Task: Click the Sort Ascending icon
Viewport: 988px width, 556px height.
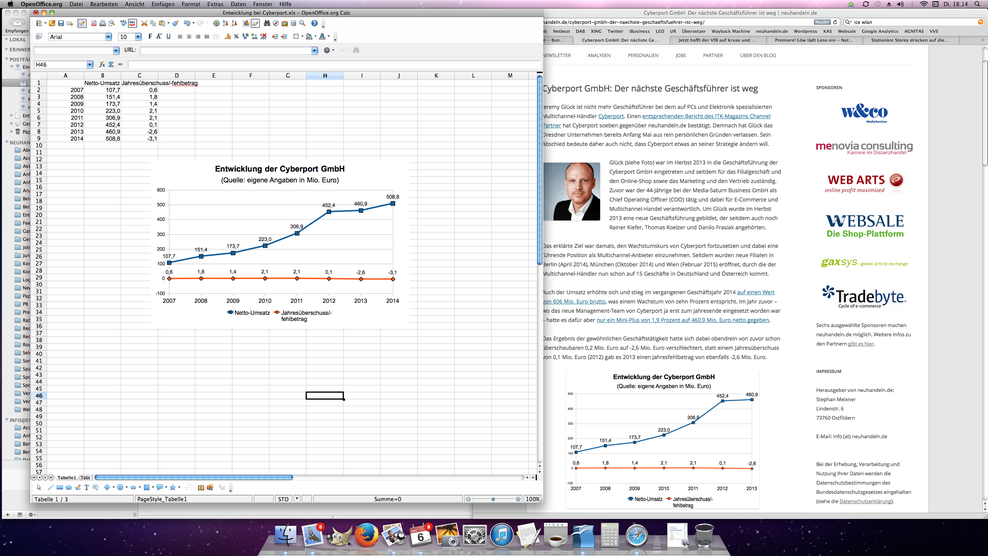Action: pyautogui.click(x=225, y=23)
